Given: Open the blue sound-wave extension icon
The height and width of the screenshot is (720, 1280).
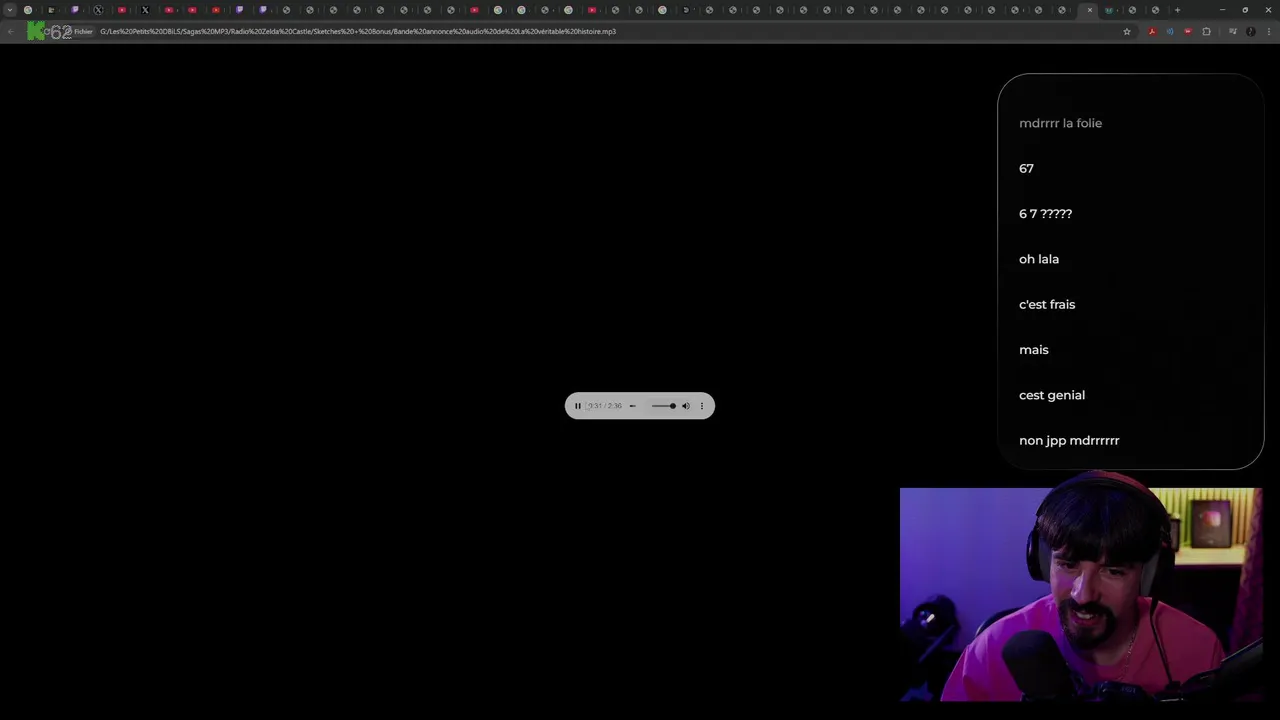Looking at the screenshot, I should pos(1170,31).
